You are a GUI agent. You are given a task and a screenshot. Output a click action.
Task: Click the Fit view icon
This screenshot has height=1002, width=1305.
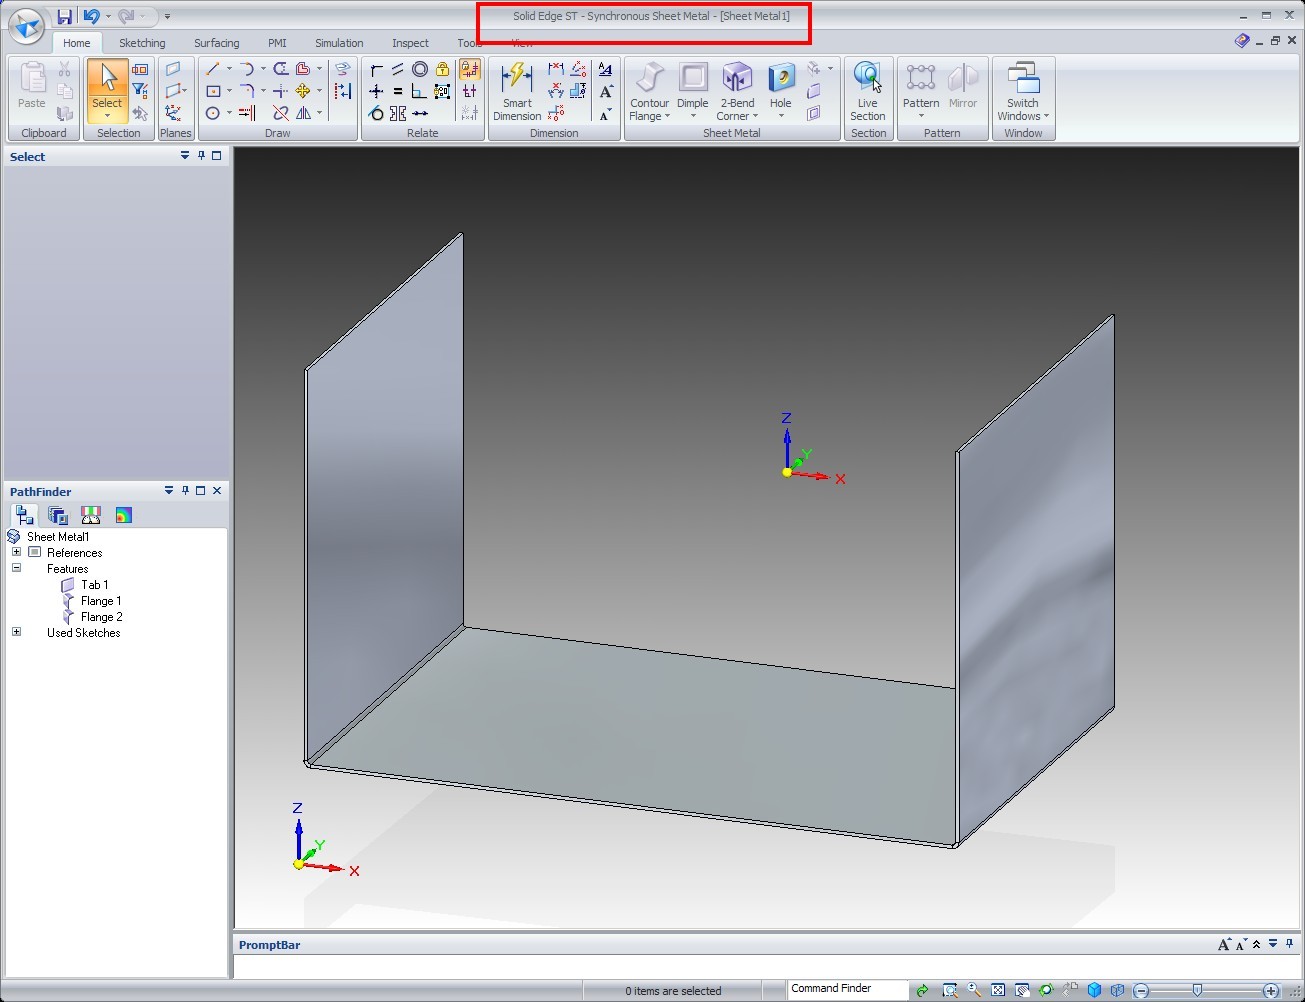coord(998,990)
